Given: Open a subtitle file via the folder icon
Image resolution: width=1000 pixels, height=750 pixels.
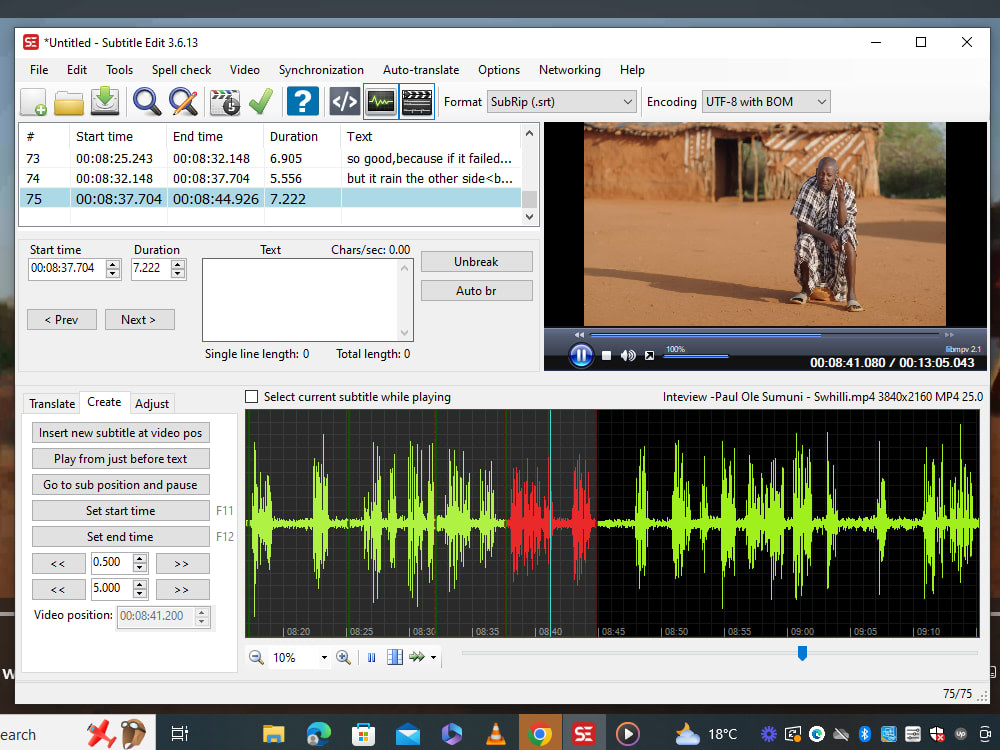Looking at the screenshot, I should pyautogui.click(x=69, y=102).
